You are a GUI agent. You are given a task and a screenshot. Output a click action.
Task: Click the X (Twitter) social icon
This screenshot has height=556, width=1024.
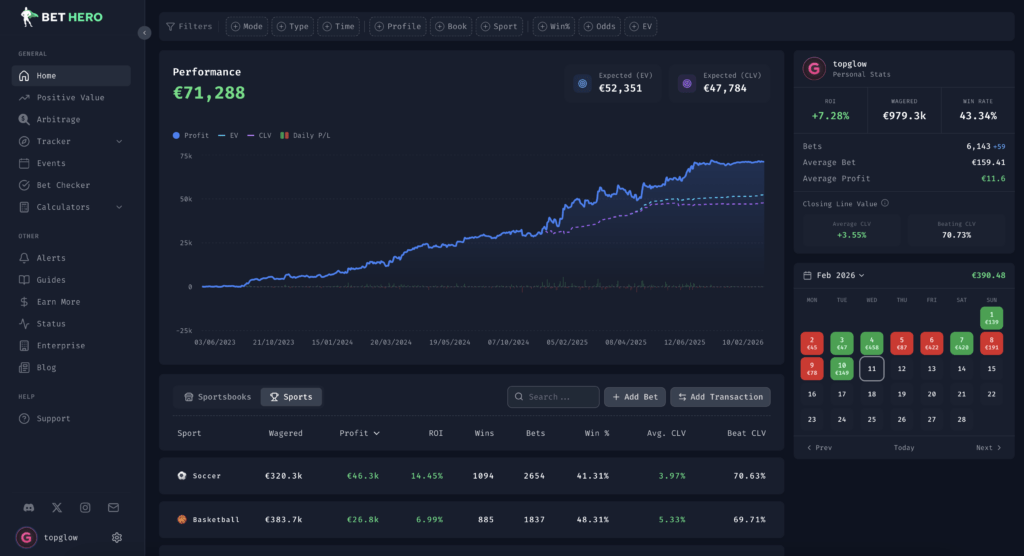(x=56, y=508)
